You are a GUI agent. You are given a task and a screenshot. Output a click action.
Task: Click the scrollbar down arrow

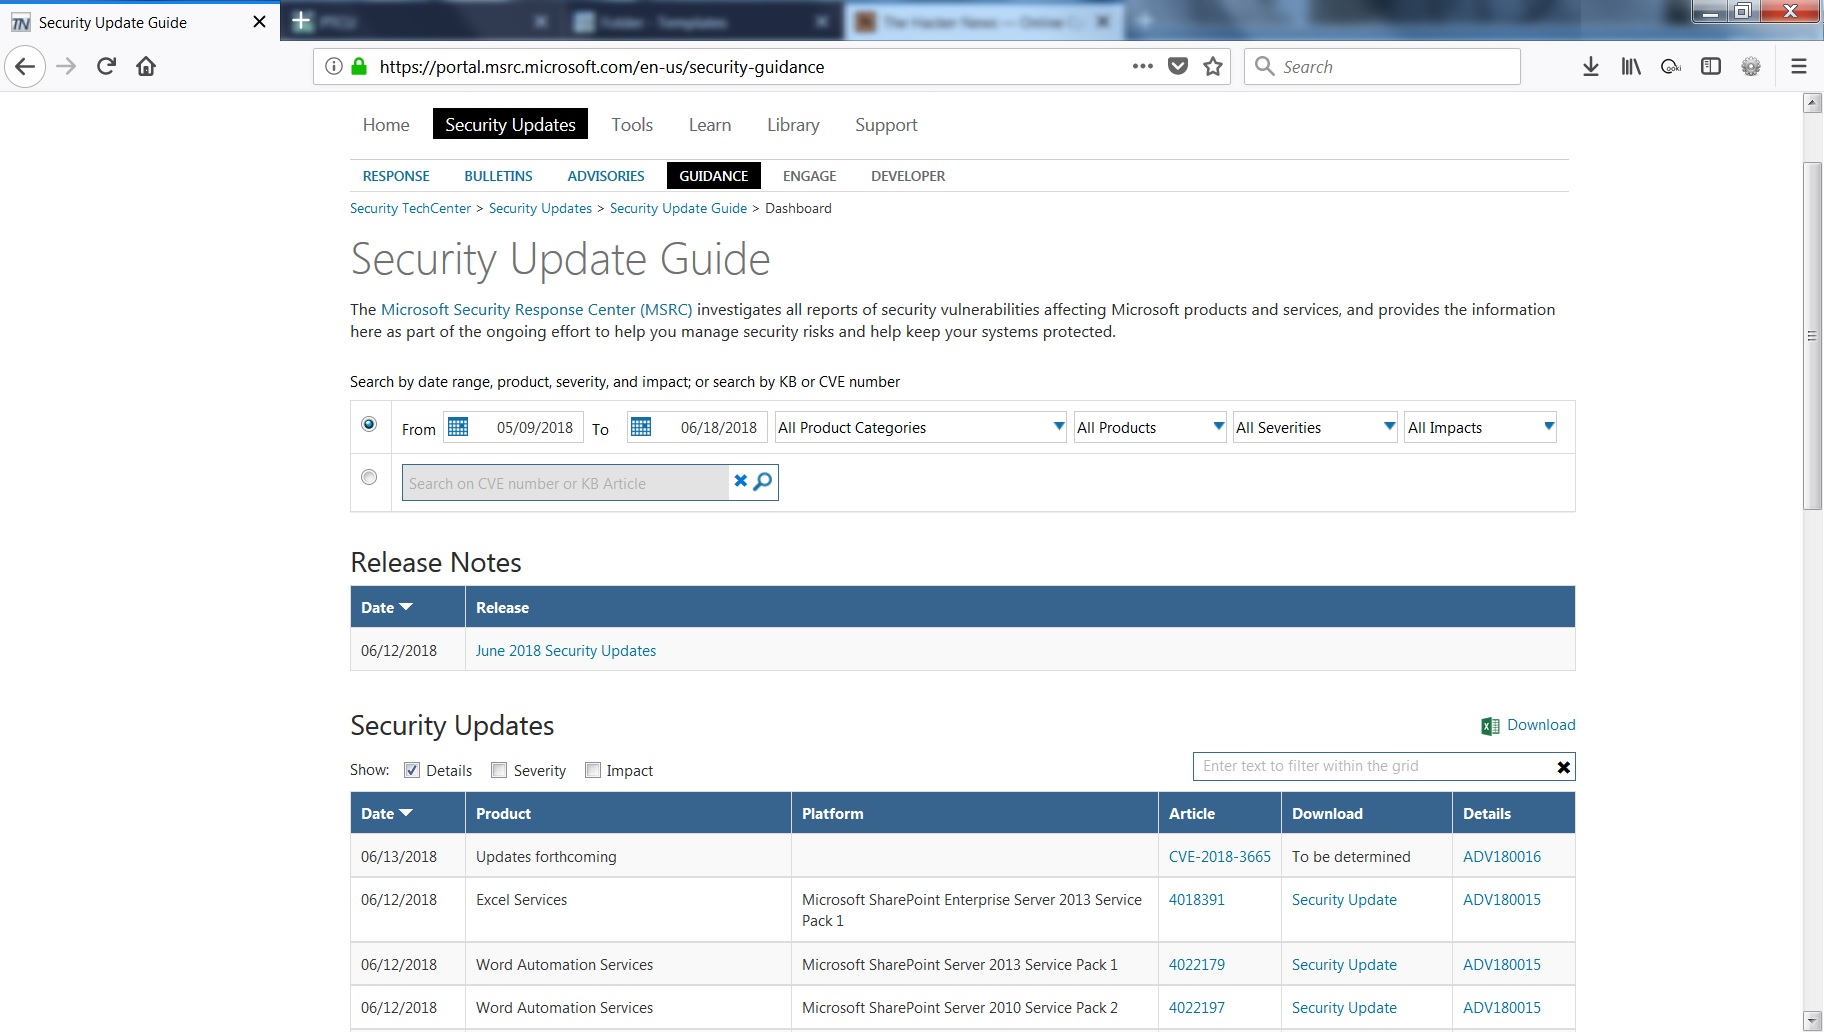click(x=1812, y=1021)
